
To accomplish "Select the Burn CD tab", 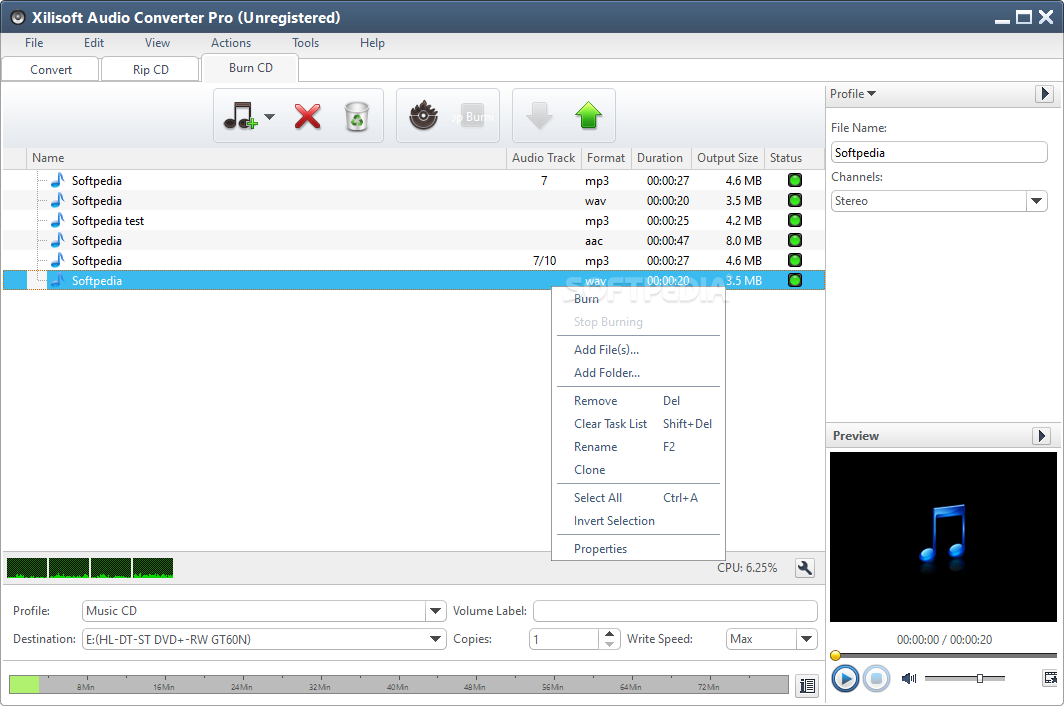I will [x=250, y=68].
